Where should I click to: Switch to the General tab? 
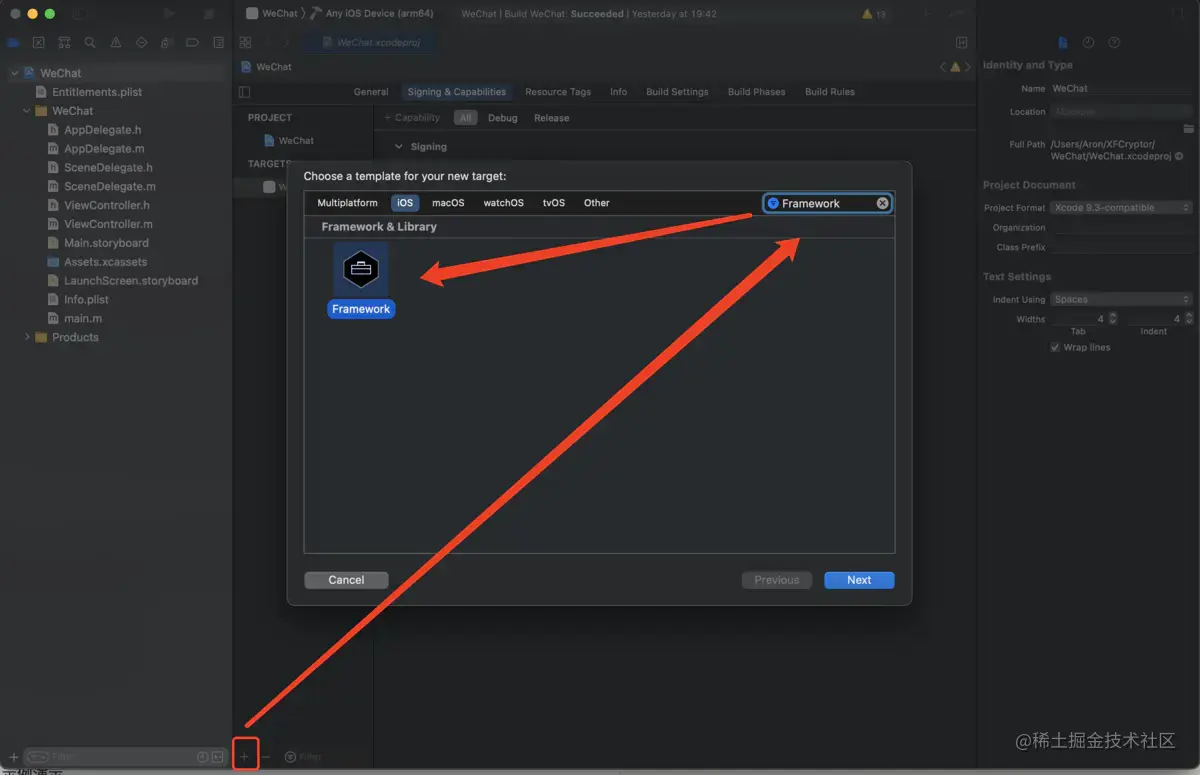(371, 92)
